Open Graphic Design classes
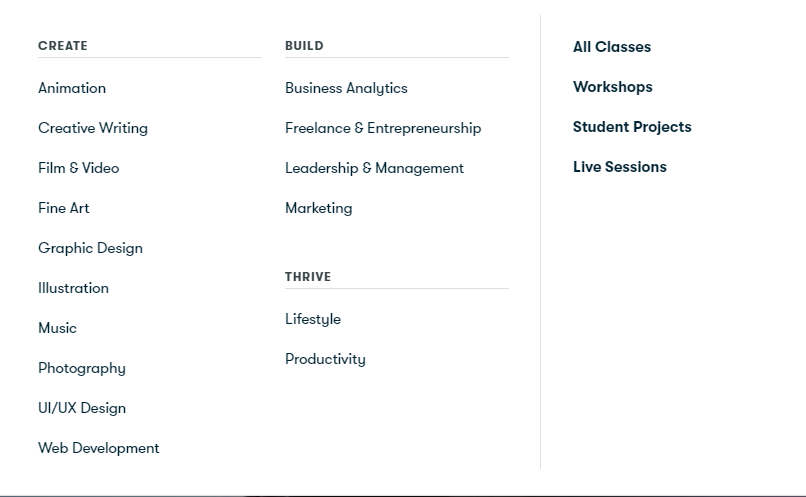 (90, 248)
